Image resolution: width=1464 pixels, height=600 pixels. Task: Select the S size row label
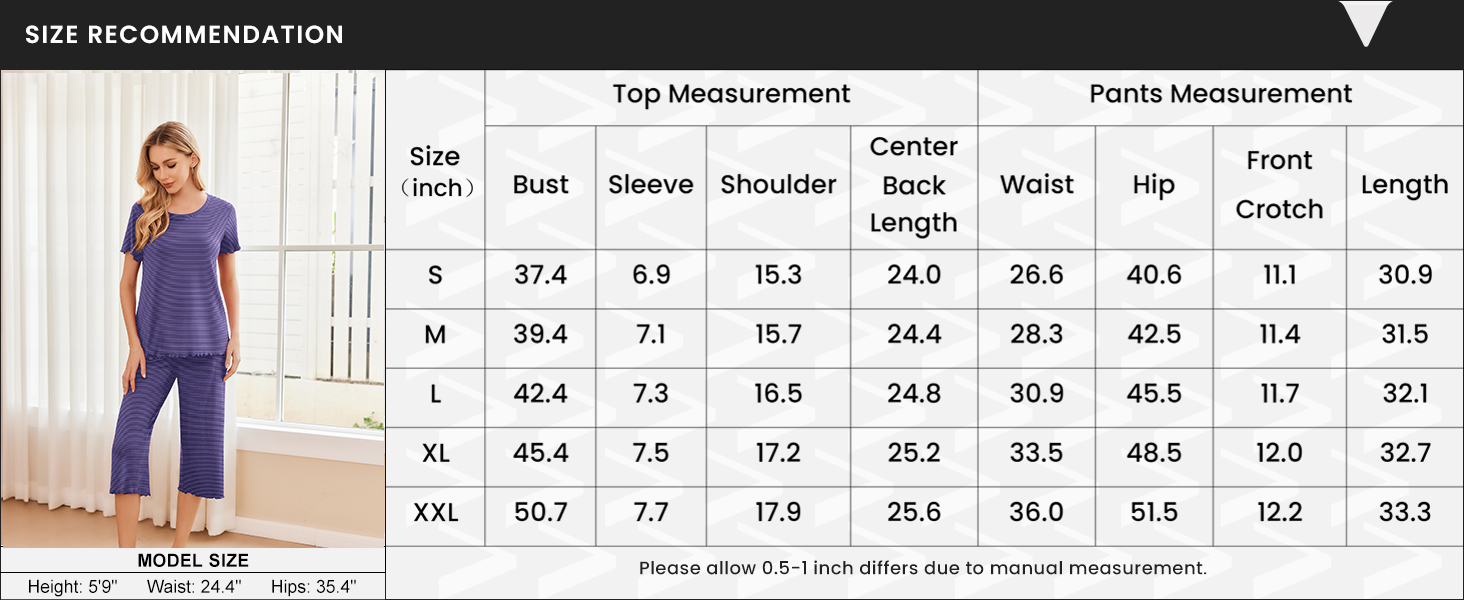coord(435,275)
